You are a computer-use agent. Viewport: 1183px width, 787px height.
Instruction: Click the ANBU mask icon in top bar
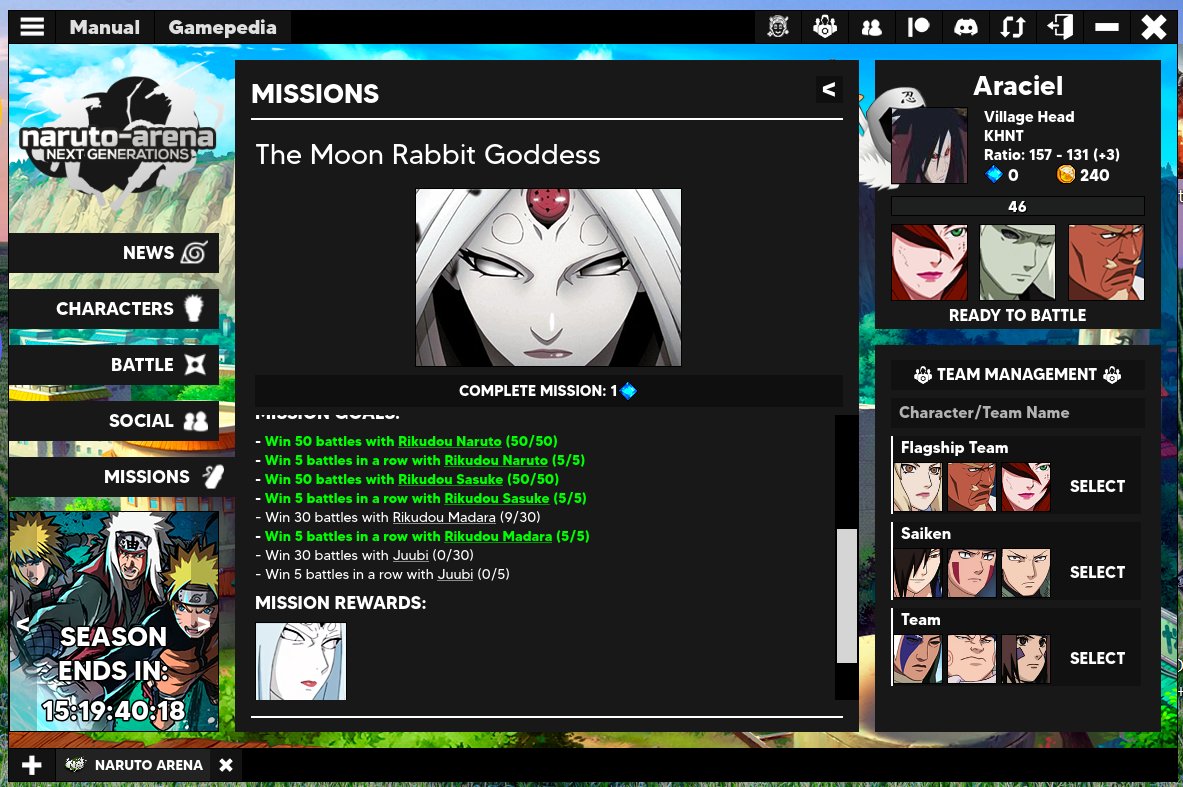point(778,27)
